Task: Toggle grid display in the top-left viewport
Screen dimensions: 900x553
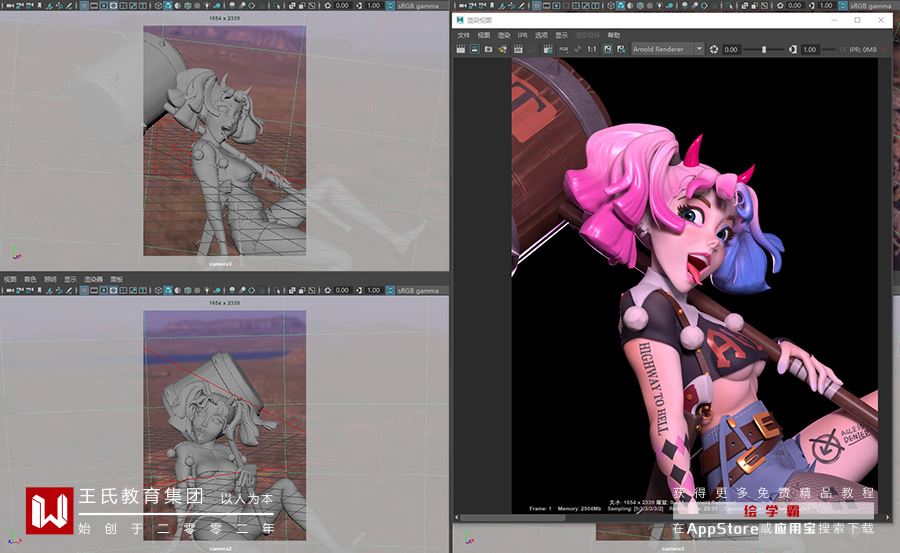Action: [x=84, y=6]
